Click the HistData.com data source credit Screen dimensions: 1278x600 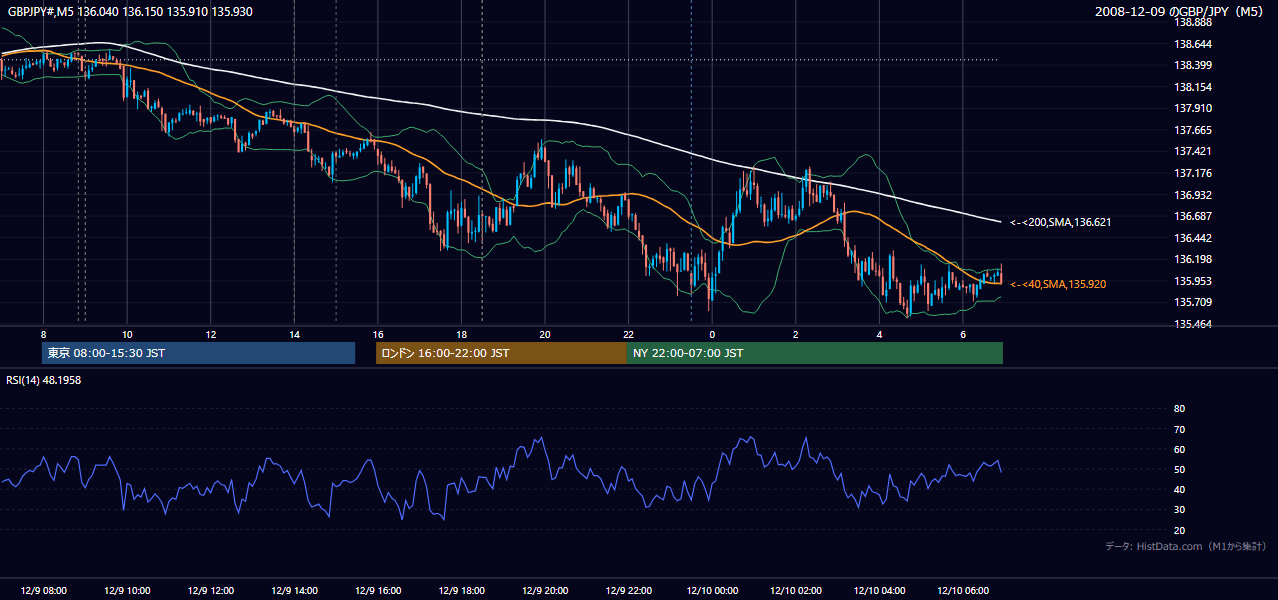pyautogui.click(x=1186, y=546)
